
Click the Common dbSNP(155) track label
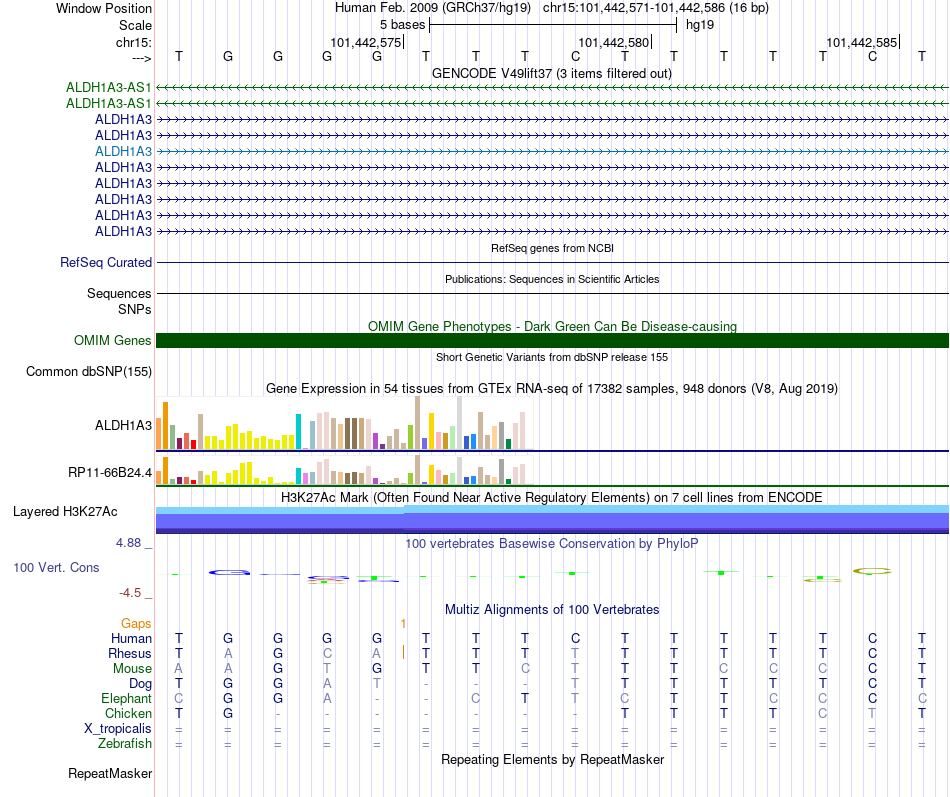(89, 372)
